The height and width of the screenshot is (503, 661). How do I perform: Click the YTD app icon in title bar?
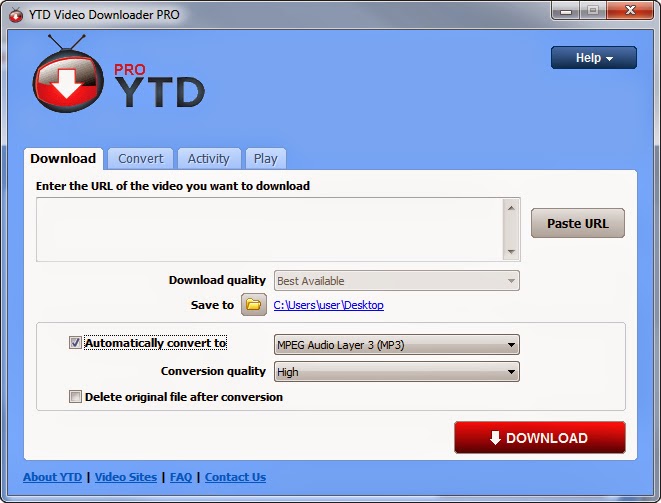coord(16,15)
